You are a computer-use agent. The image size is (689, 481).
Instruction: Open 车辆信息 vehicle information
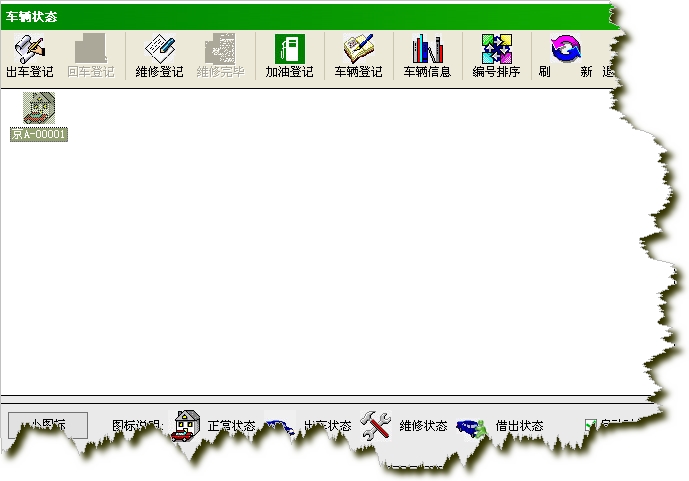click(427, 56)
